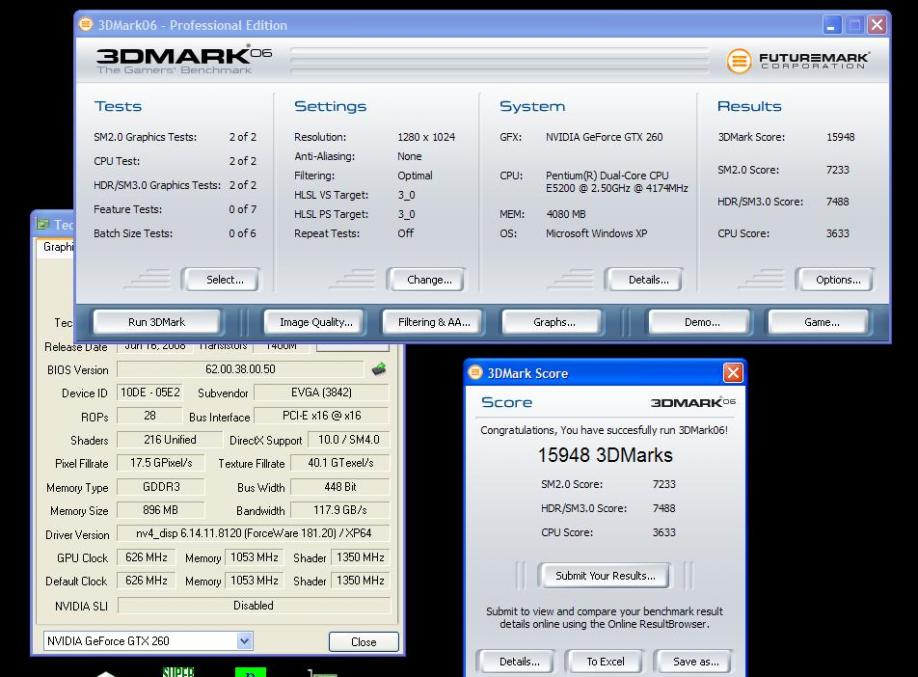The height and width of the screenshot is (677, 918).
Task: Click the Bandwidth field 117.9 GB/s
Action: click(340, 510)
